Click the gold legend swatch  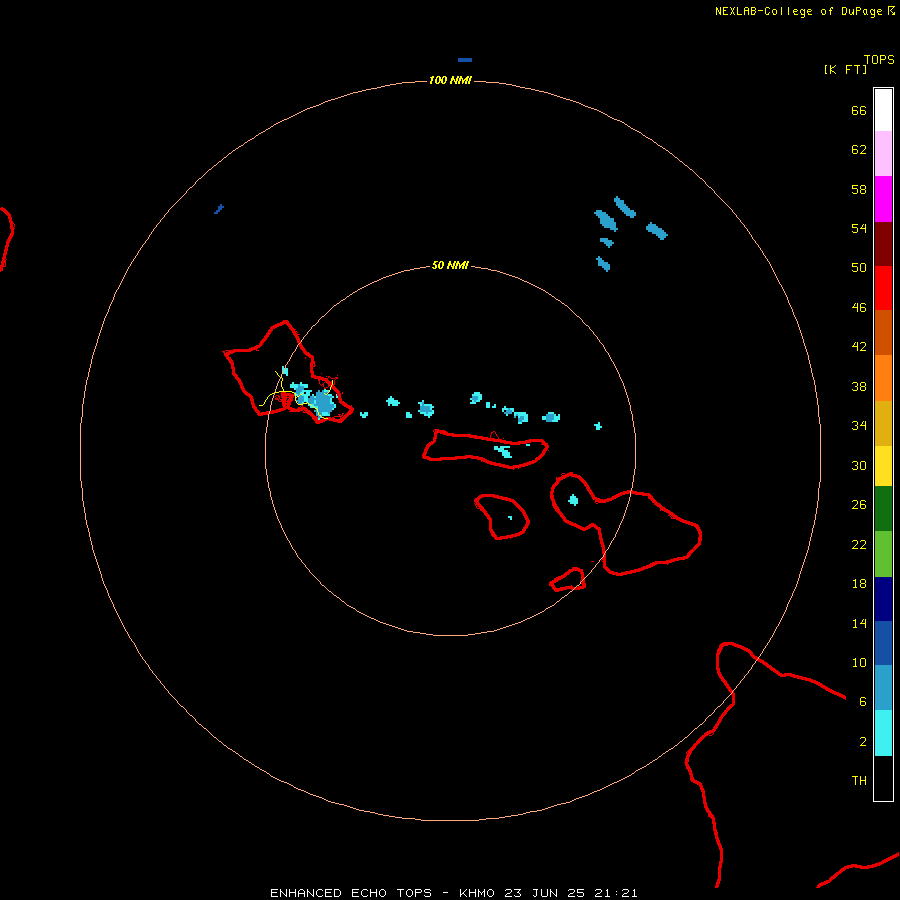(883, 423)
